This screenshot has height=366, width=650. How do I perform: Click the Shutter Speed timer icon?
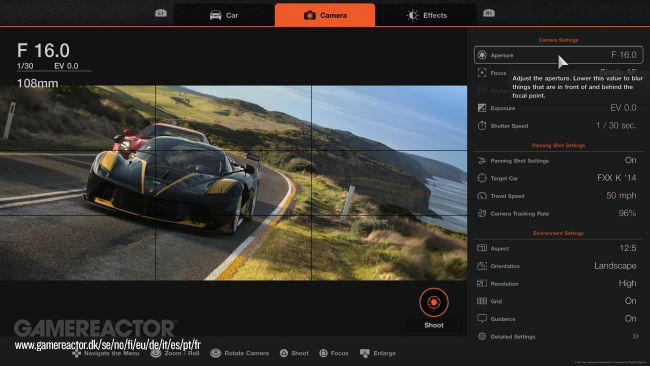click(482, 126)
